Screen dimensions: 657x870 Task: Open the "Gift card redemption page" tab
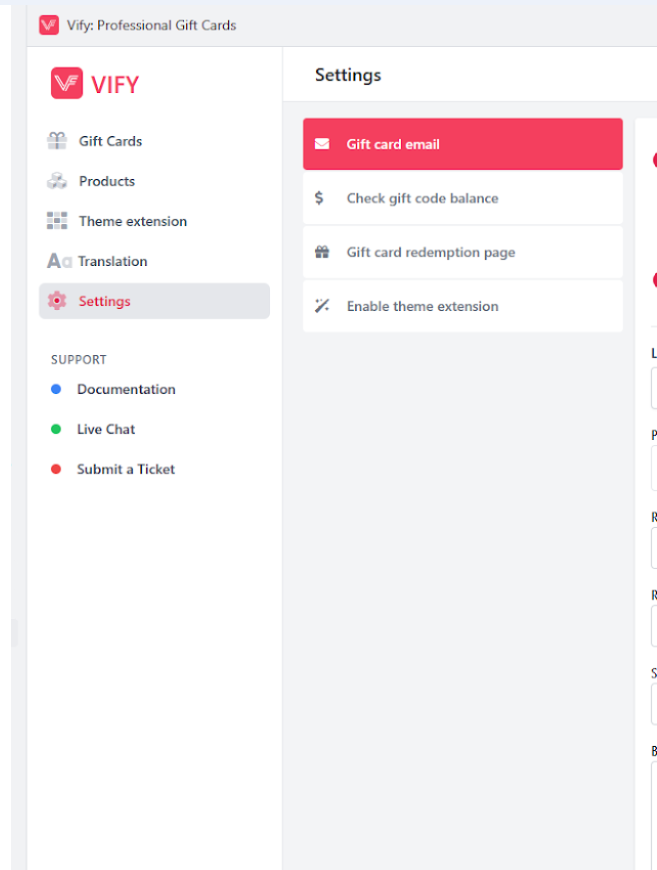(x=431, y=252)
